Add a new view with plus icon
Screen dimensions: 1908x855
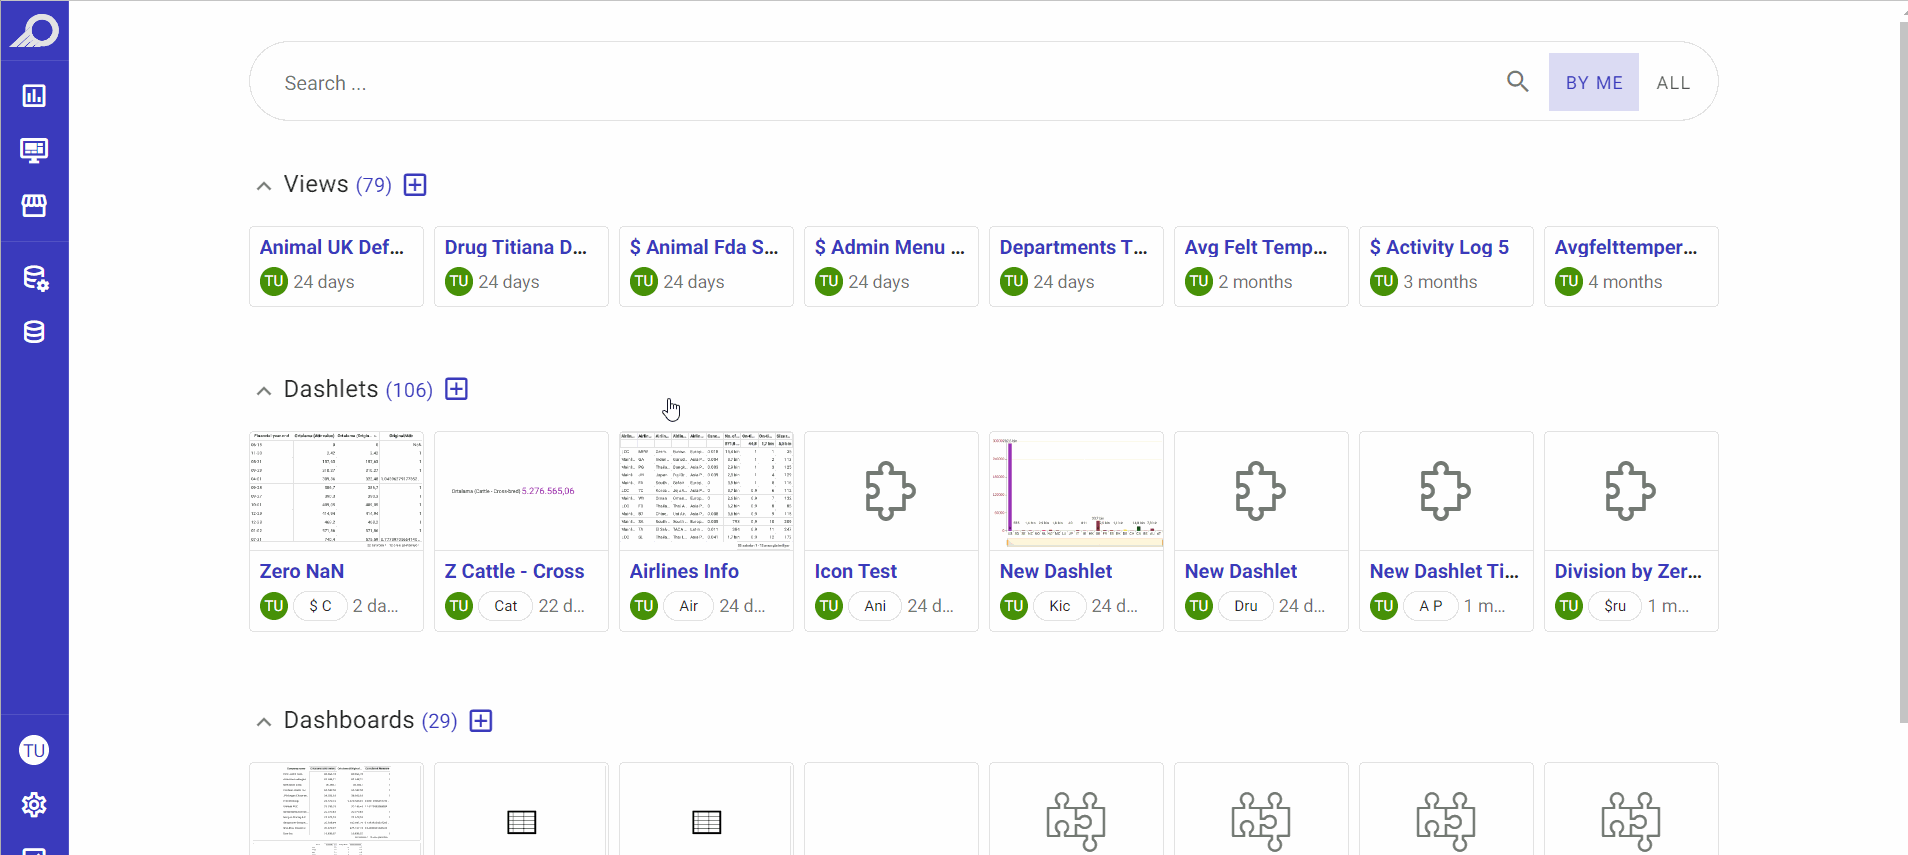click(415, 185)
